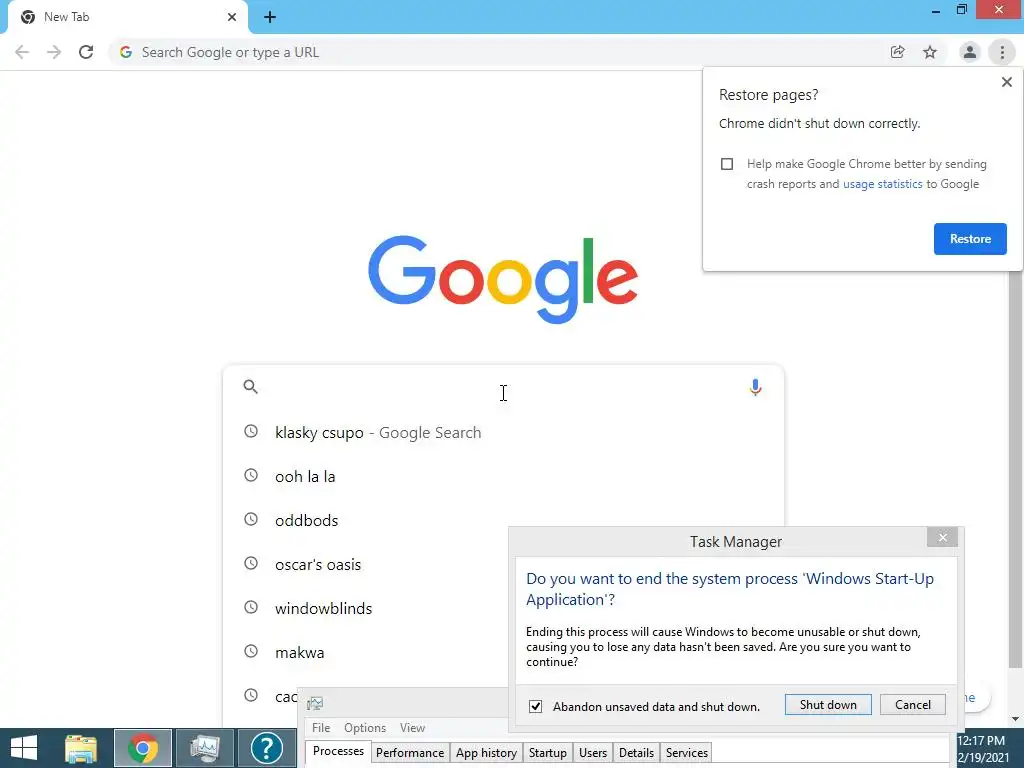
Task: Click the page vertical scrollbar
Action: pos(1015,470)
